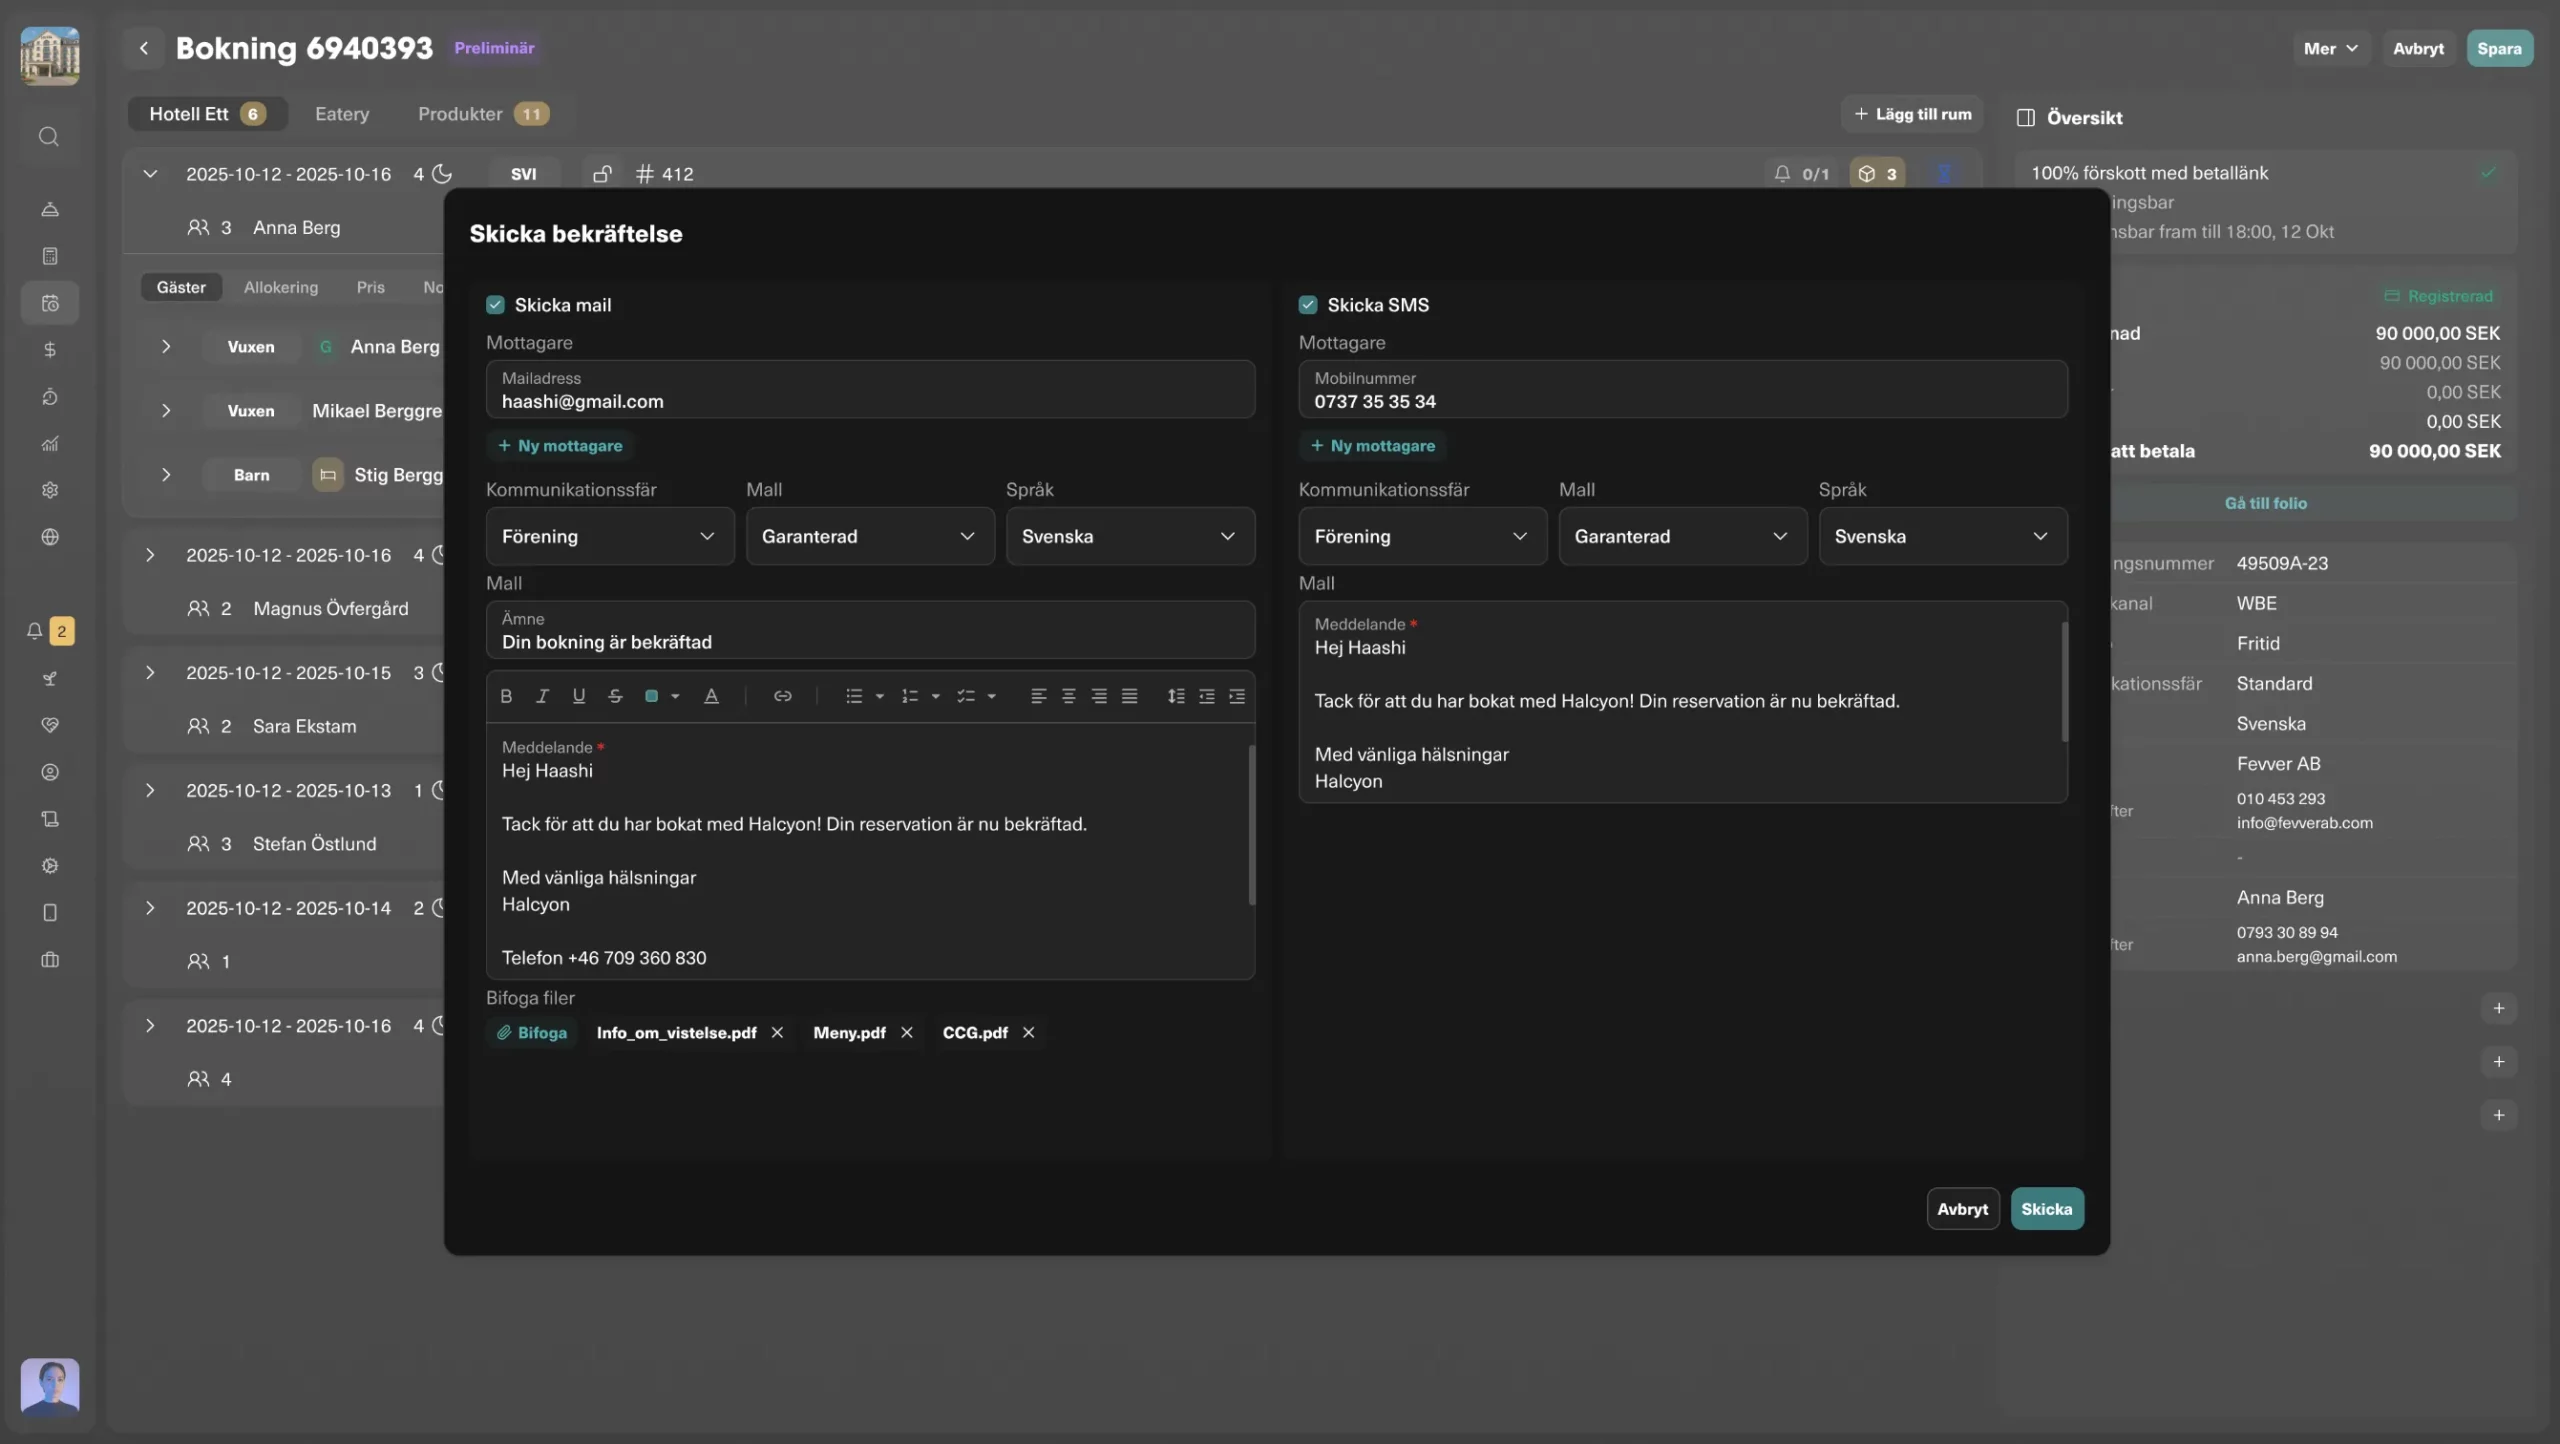The image size is (2560, 1444).
Task: Open SMS Språk dropdown showing Svenska
Action: [1942, 536]
